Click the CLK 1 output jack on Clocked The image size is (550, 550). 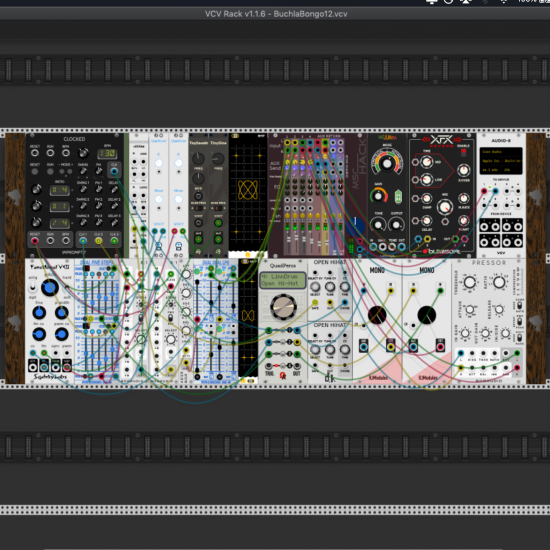click(83, 241)
